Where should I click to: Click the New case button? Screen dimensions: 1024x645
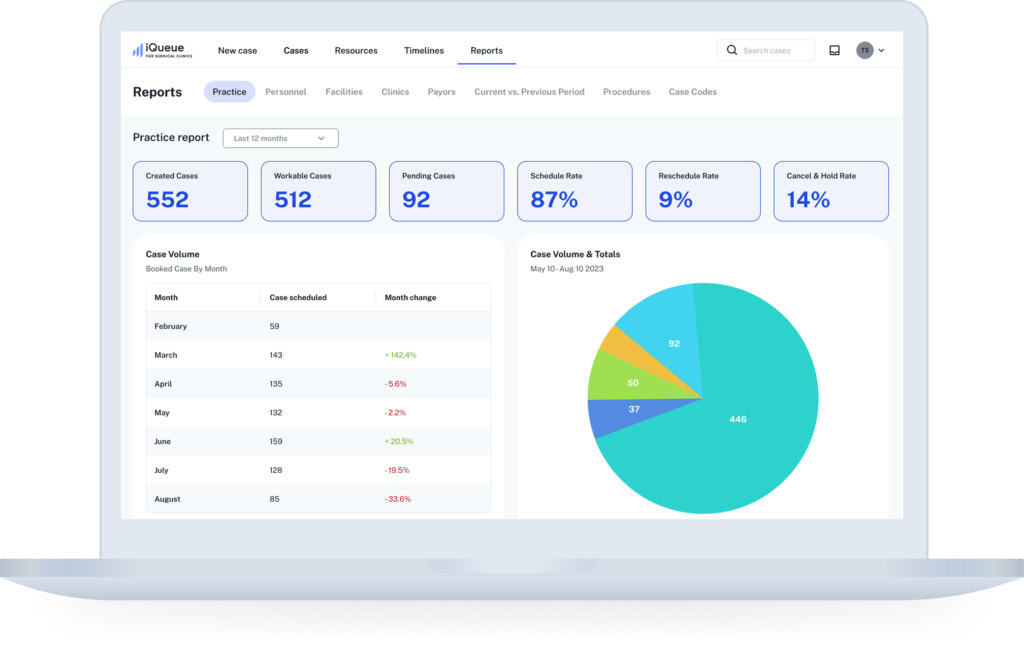click(237, 50)
